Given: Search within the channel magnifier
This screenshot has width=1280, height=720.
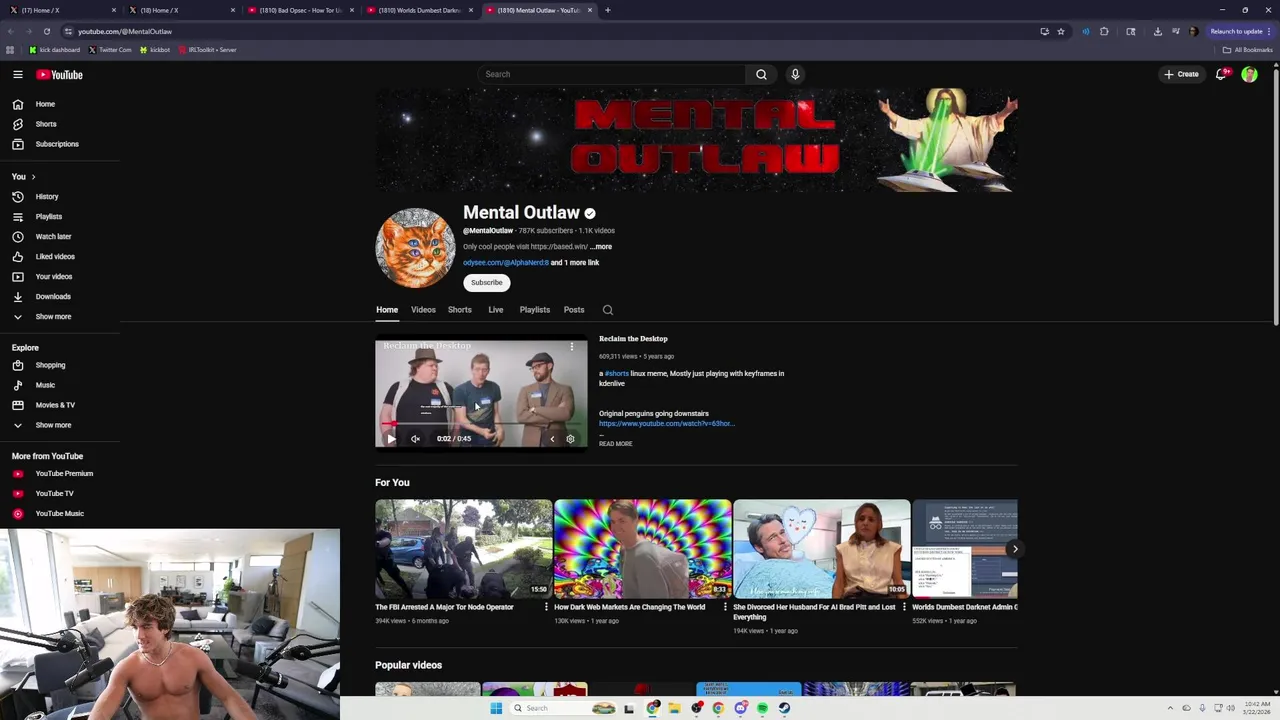Looking at the screenshot, I should (x=608, y=310).
